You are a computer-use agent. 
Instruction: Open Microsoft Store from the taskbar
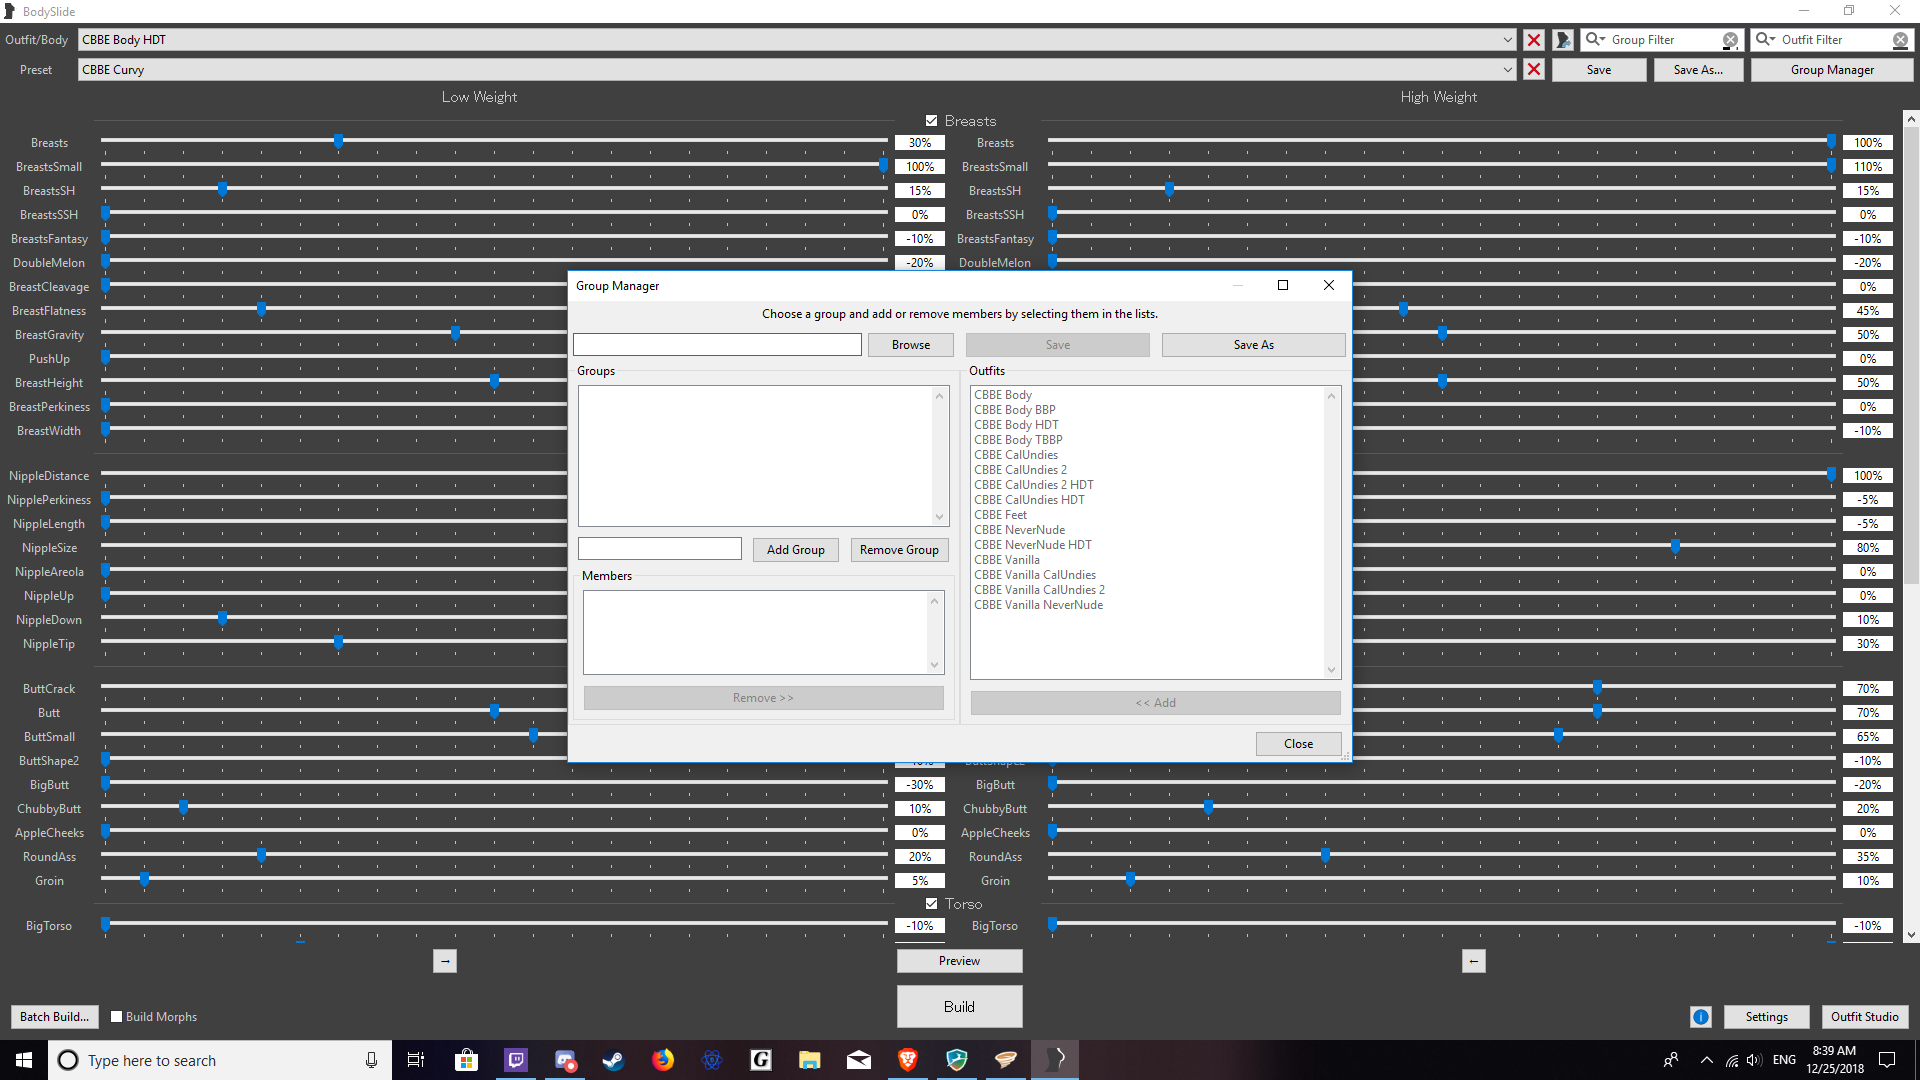pos(466,1060)
